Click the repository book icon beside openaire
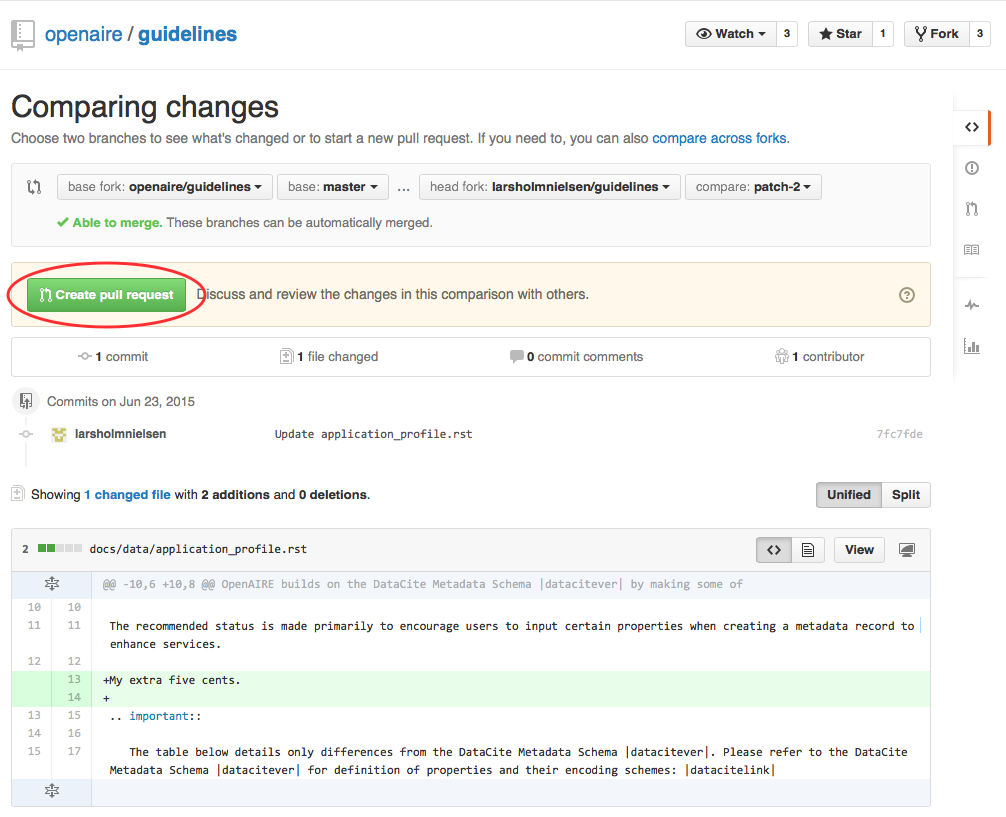The height and width of the screenshot is (817, 1006). click(22, 35)
